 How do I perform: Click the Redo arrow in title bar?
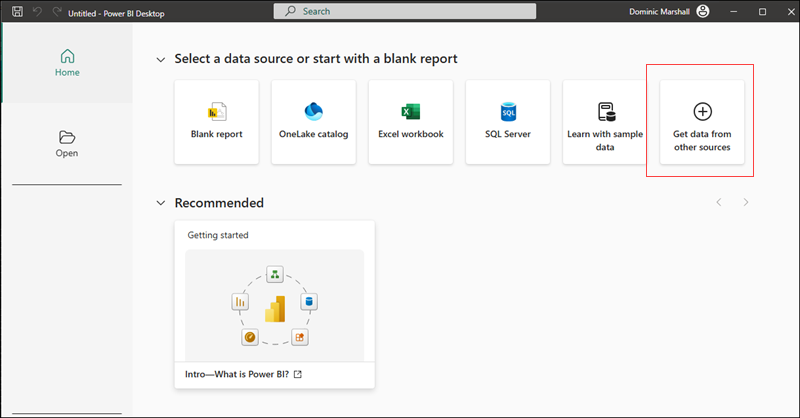click(x=55, y=11)
